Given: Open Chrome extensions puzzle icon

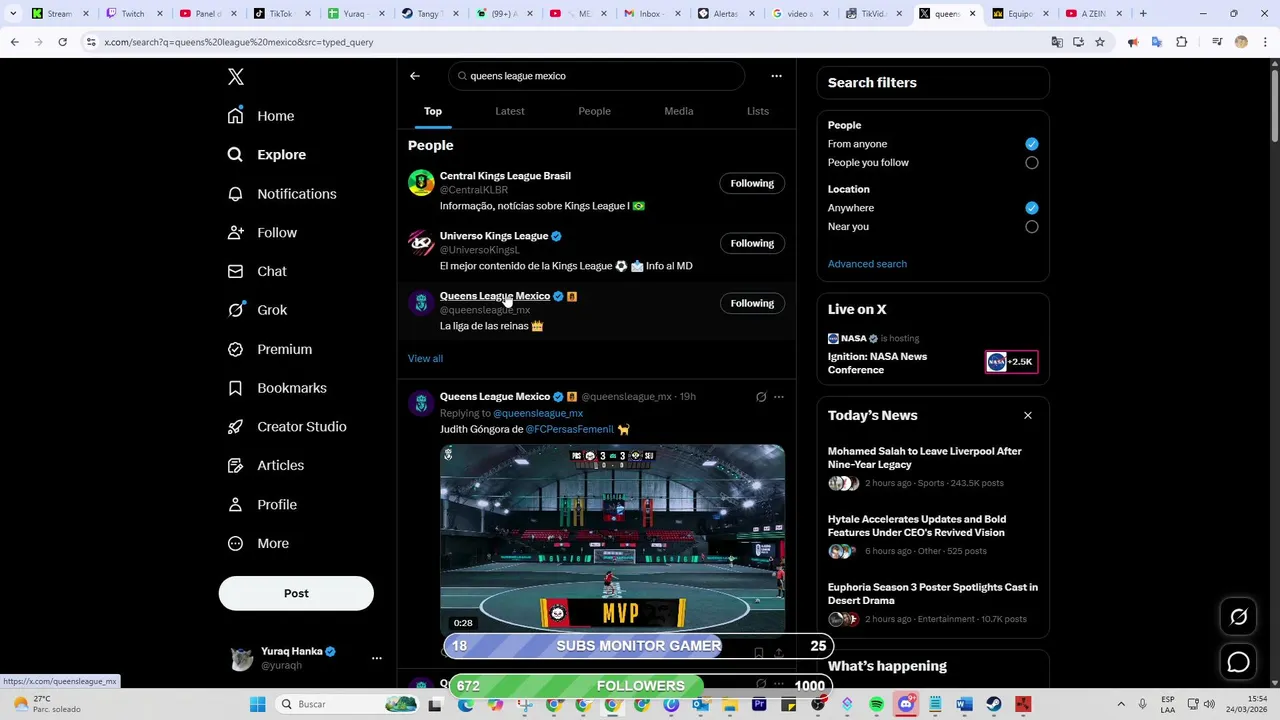Looking at the screenshot, I should 1182,42.
